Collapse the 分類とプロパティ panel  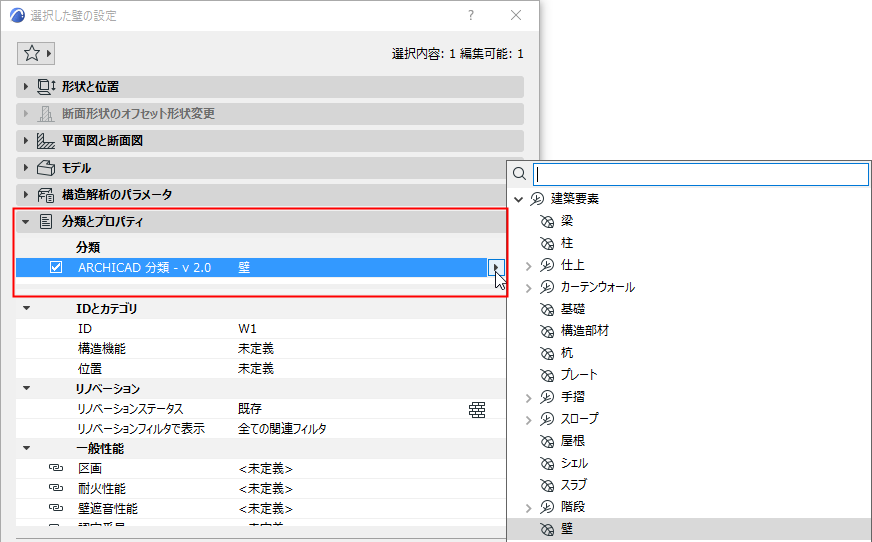click(x=26, y=222)
